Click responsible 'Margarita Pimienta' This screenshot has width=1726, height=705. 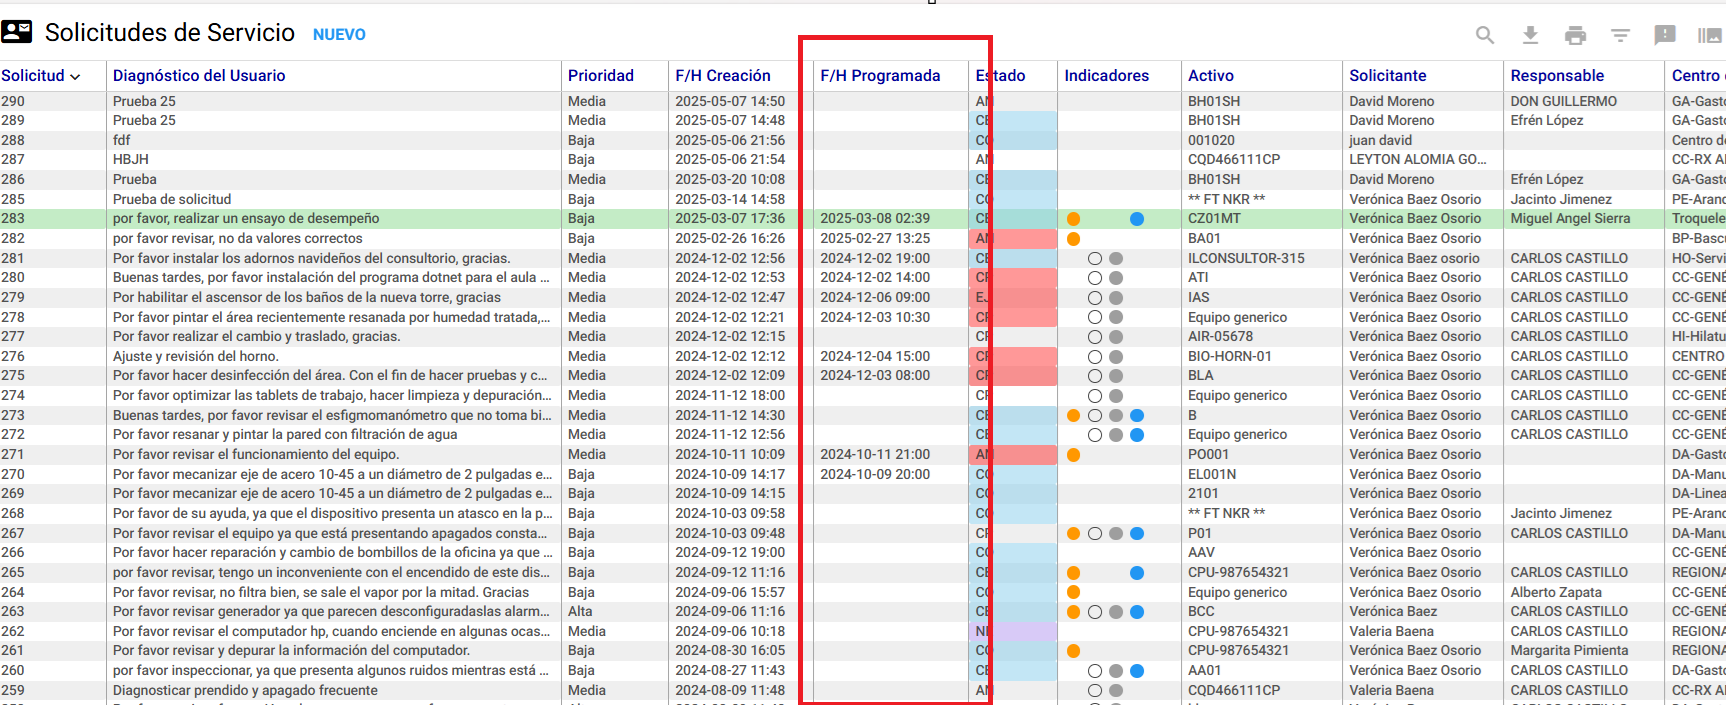tap(1569, 651)
